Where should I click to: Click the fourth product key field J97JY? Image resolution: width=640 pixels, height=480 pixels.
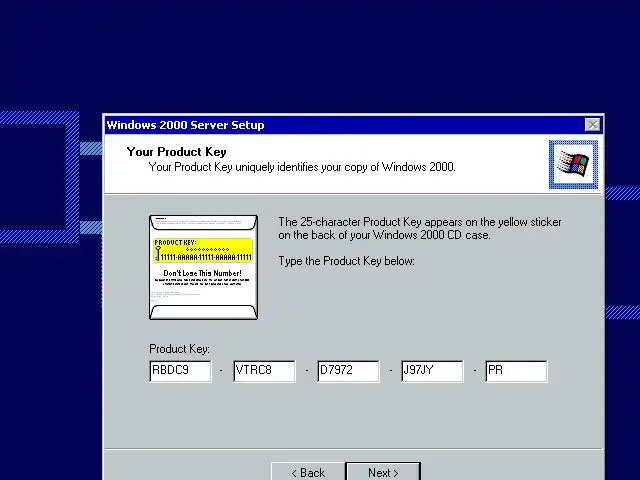(x=432, y=371)
